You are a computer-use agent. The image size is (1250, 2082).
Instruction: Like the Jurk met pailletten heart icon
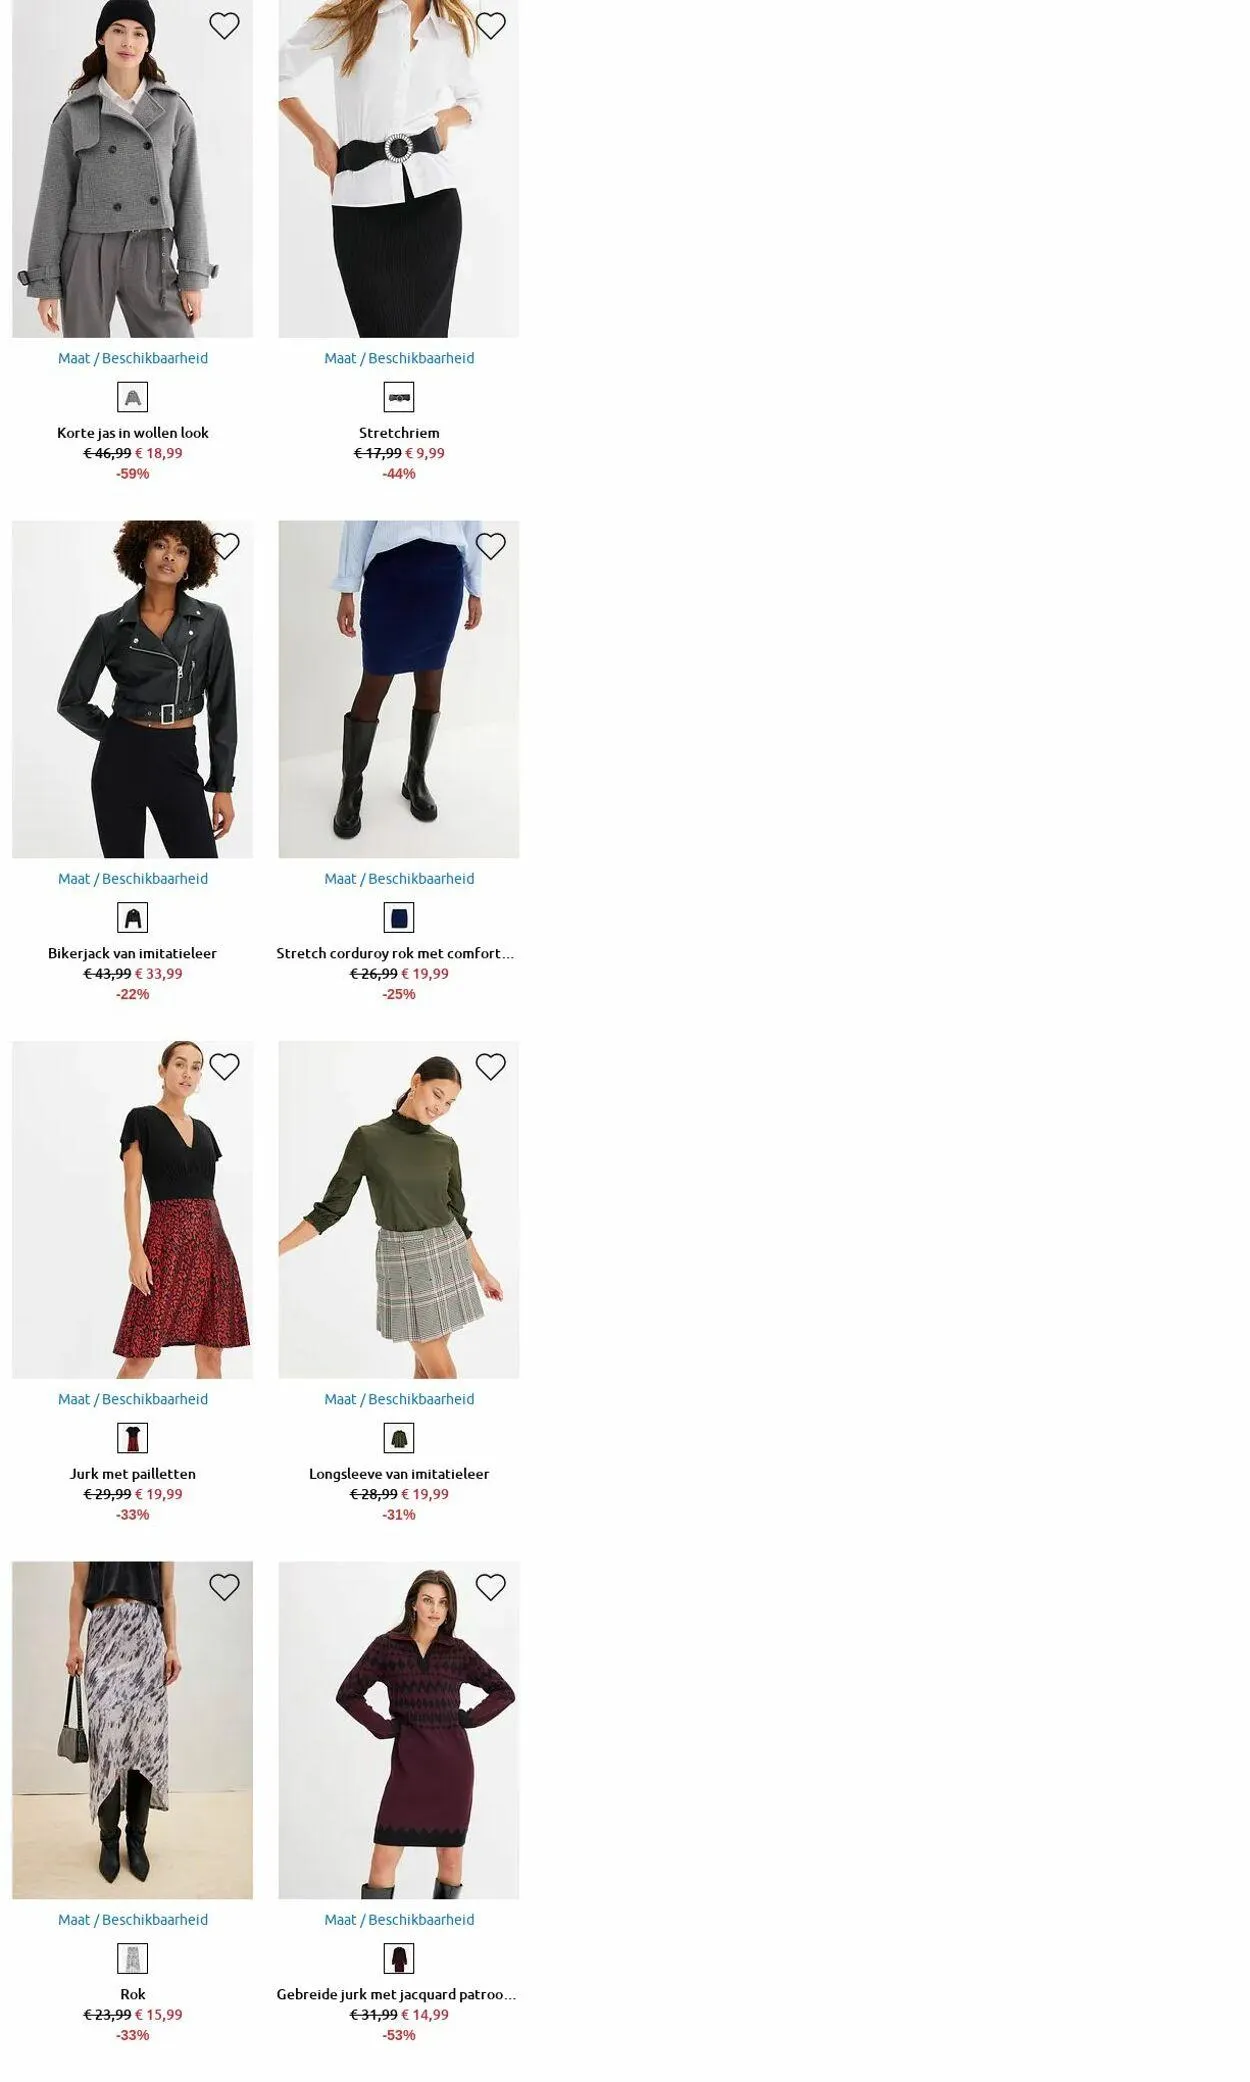(224, 1067)
